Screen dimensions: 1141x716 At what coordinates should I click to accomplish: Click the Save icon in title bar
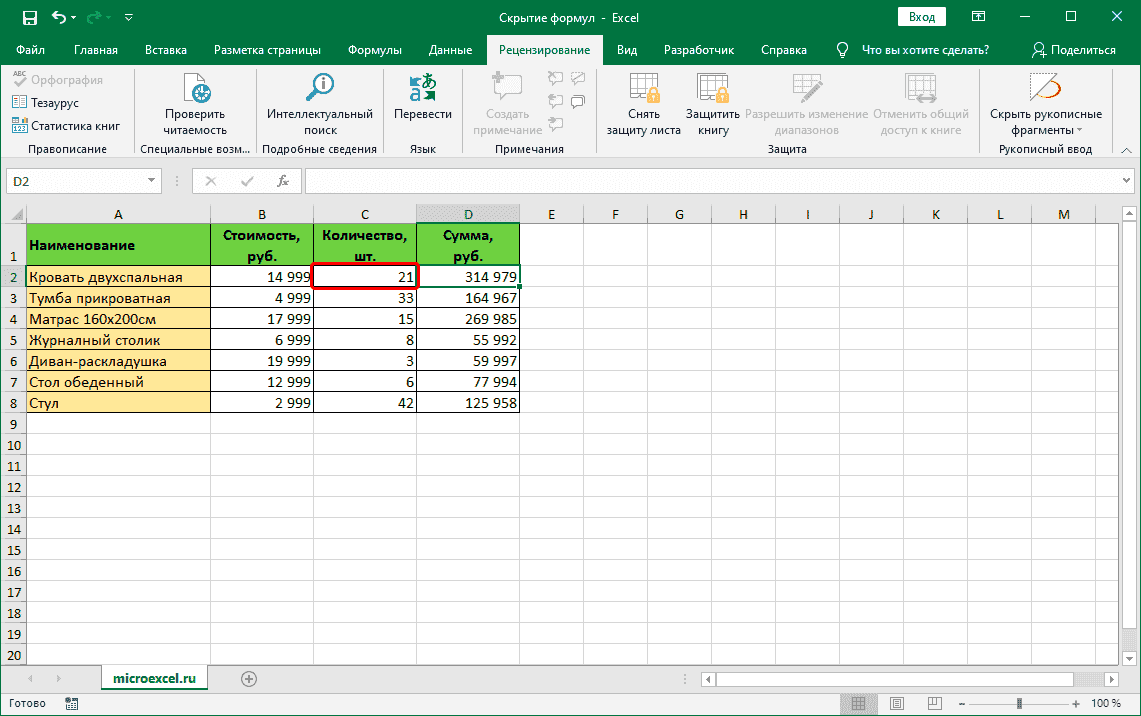(x=29, y=17)
